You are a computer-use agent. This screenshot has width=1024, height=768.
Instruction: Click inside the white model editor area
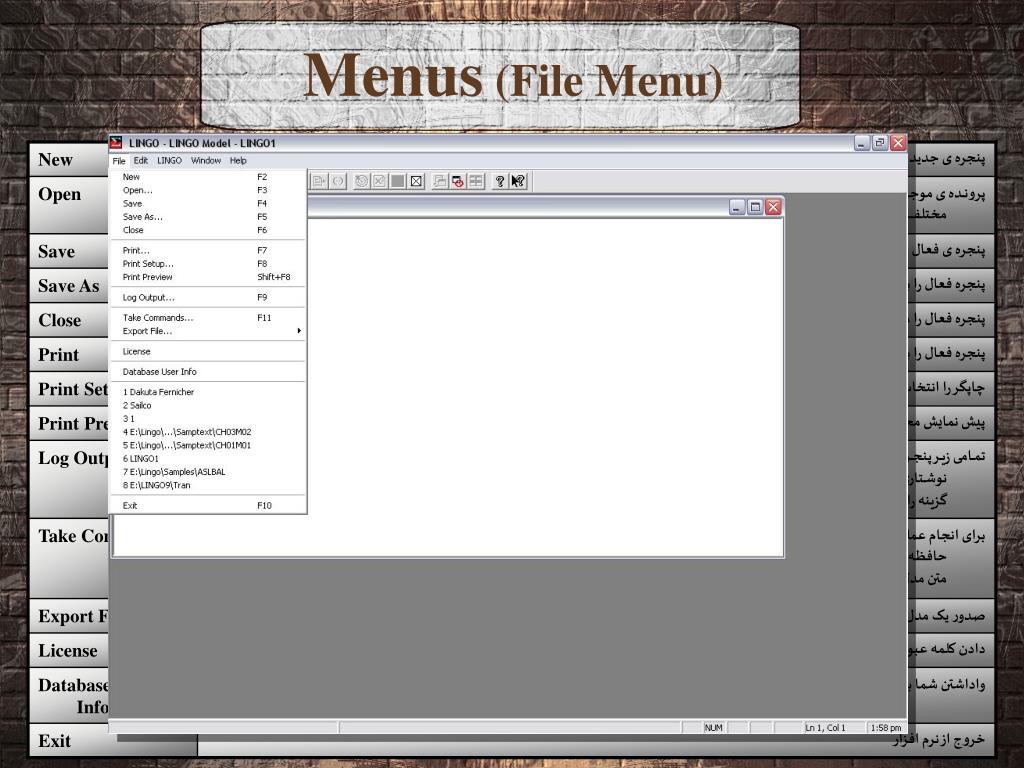pyautogui.click(x=545, y=387)
